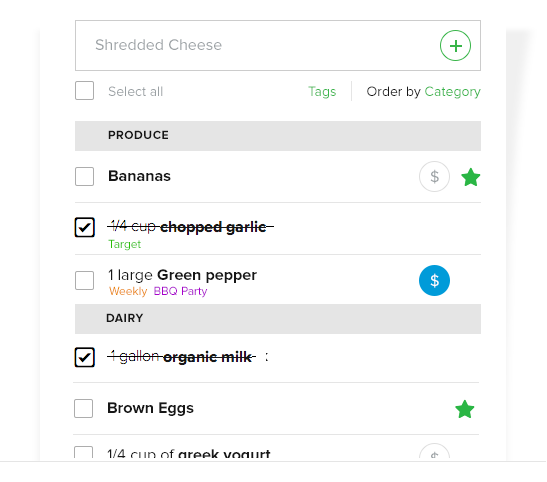547x482 pixels.
Task: Click the green plus add-item icon
Action: [455, 45]
